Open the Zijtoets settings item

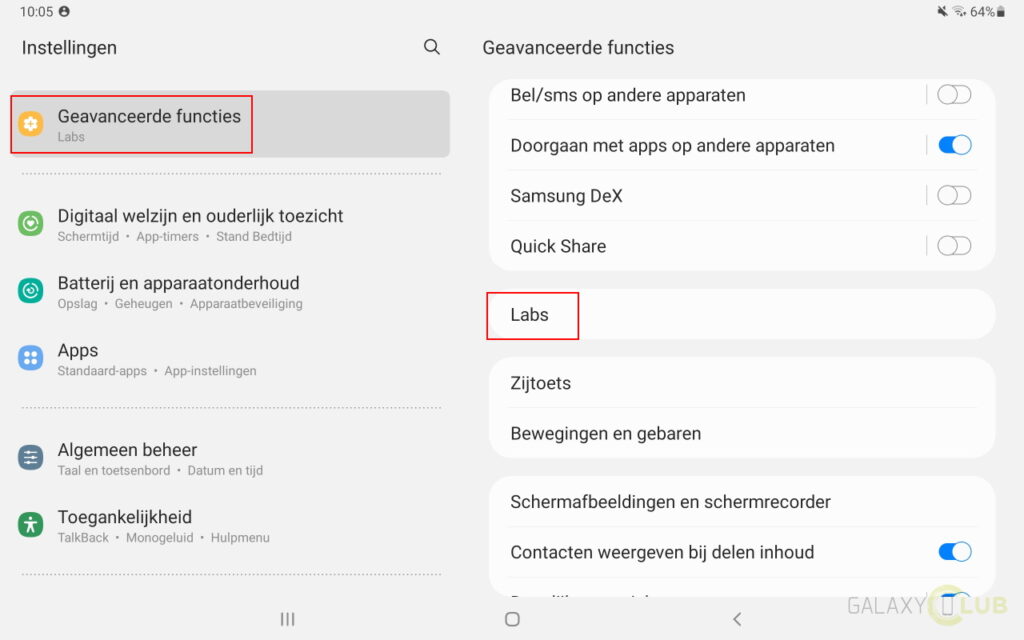(x=742, y=383)
